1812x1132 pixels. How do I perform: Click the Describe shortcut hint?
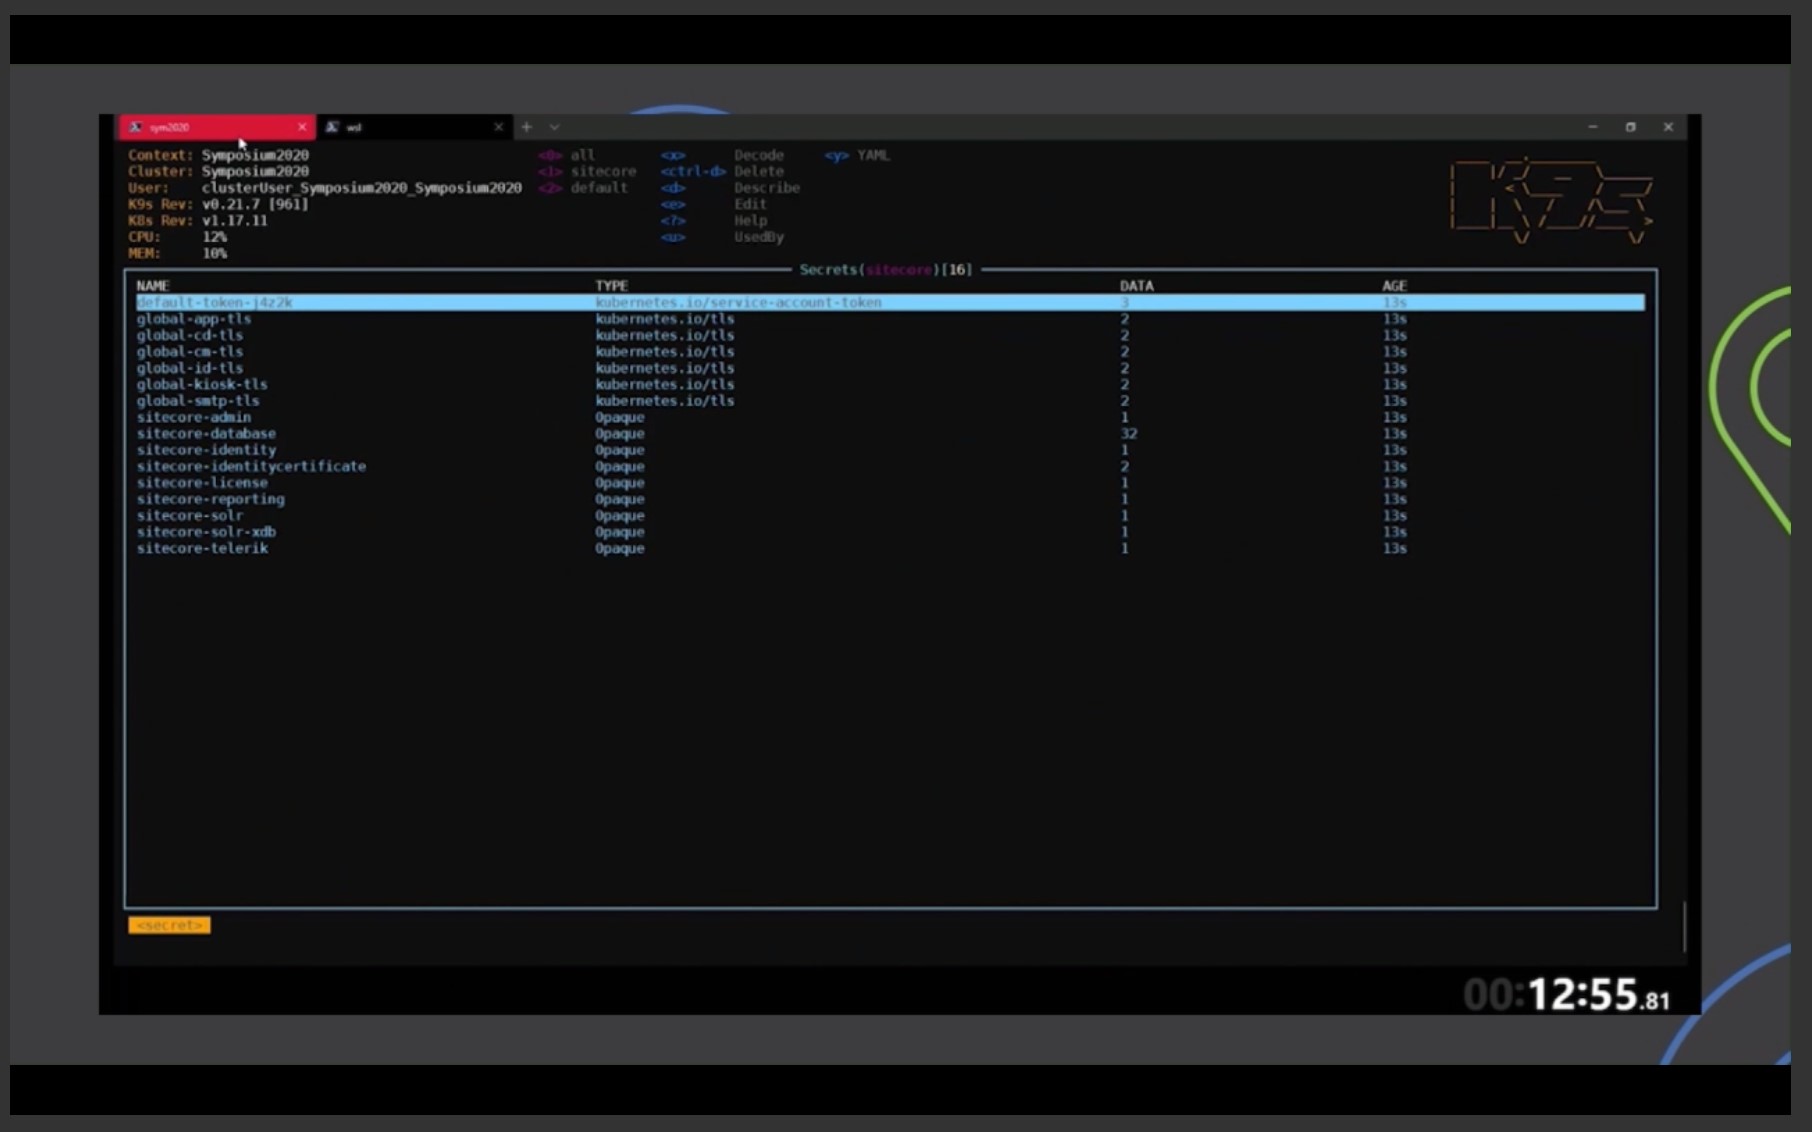pos(767,188)
